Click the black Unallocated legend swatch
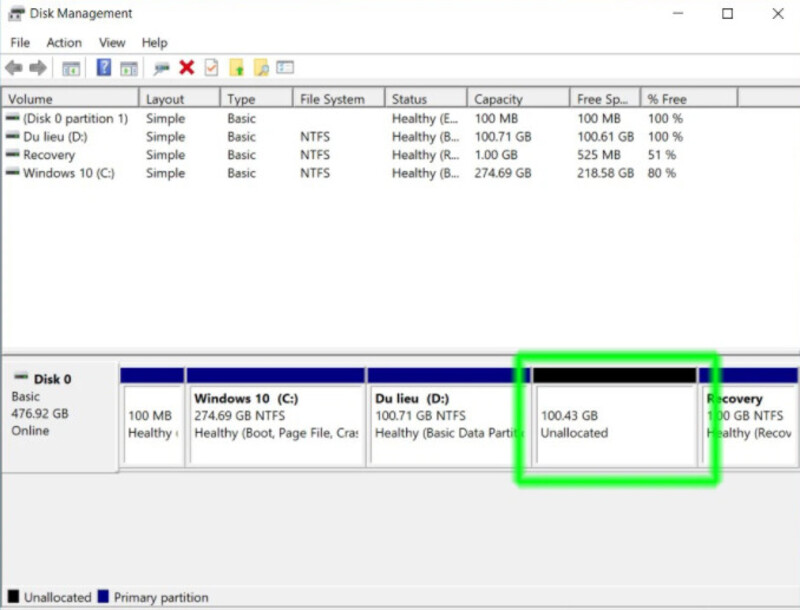This screenshot has width=800, height=610. click(x=13, y=596)
